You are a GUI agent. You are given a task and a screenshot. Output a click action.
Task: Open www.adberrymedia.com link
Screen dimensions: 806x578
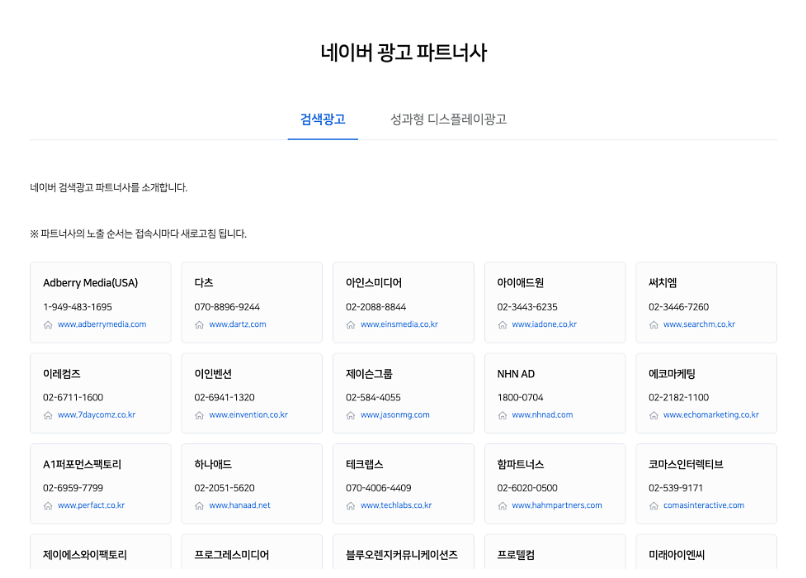(x=102, y=324)
